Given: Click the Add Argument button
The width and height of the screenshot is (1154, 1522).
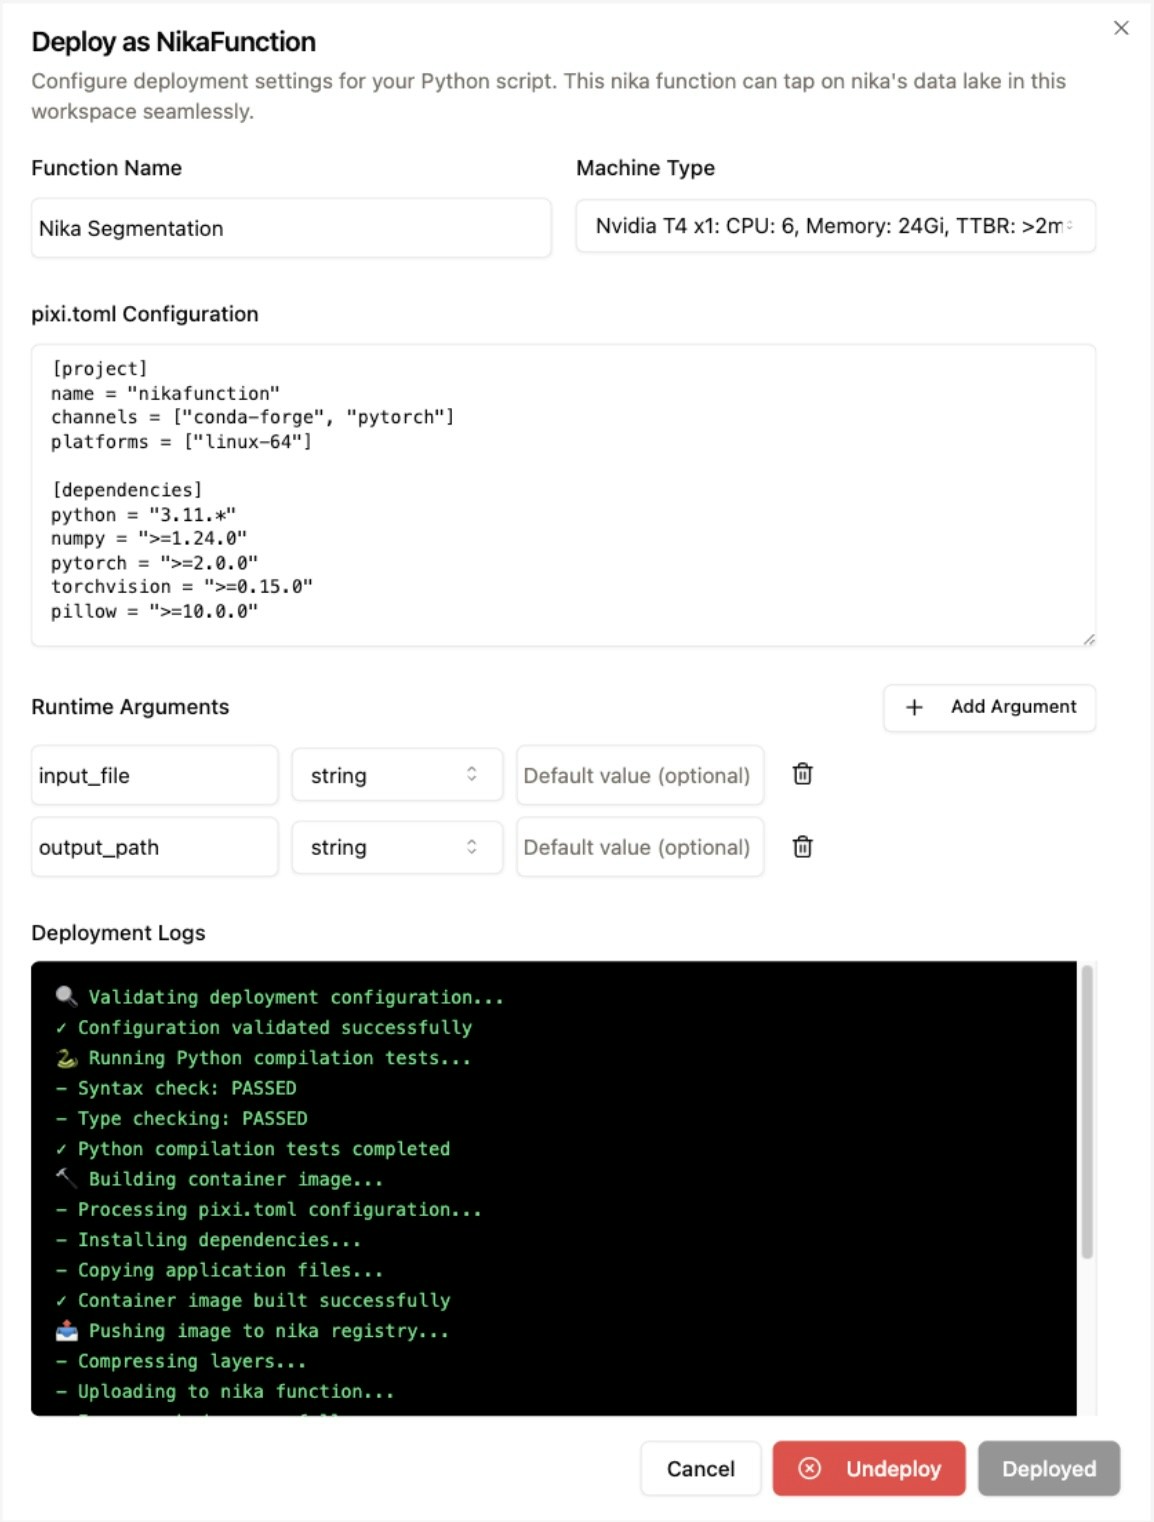Looking at the screenshot, I should (x=989, y=707).
